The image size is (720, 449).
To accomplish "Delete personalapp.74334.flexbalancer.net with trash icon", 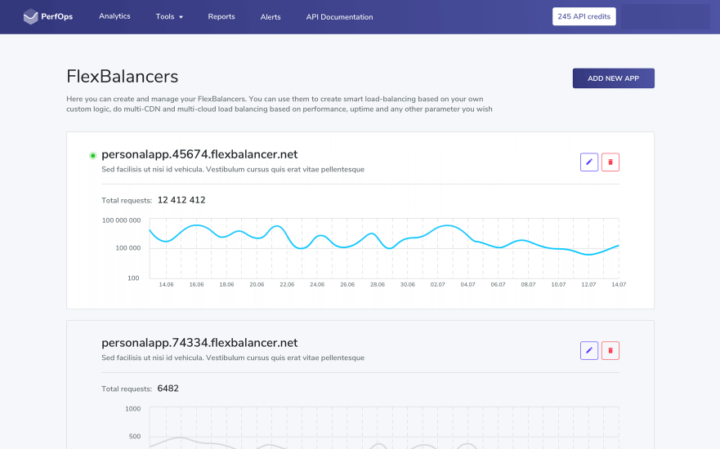I will pyautogui.click(x=610, y=351).
